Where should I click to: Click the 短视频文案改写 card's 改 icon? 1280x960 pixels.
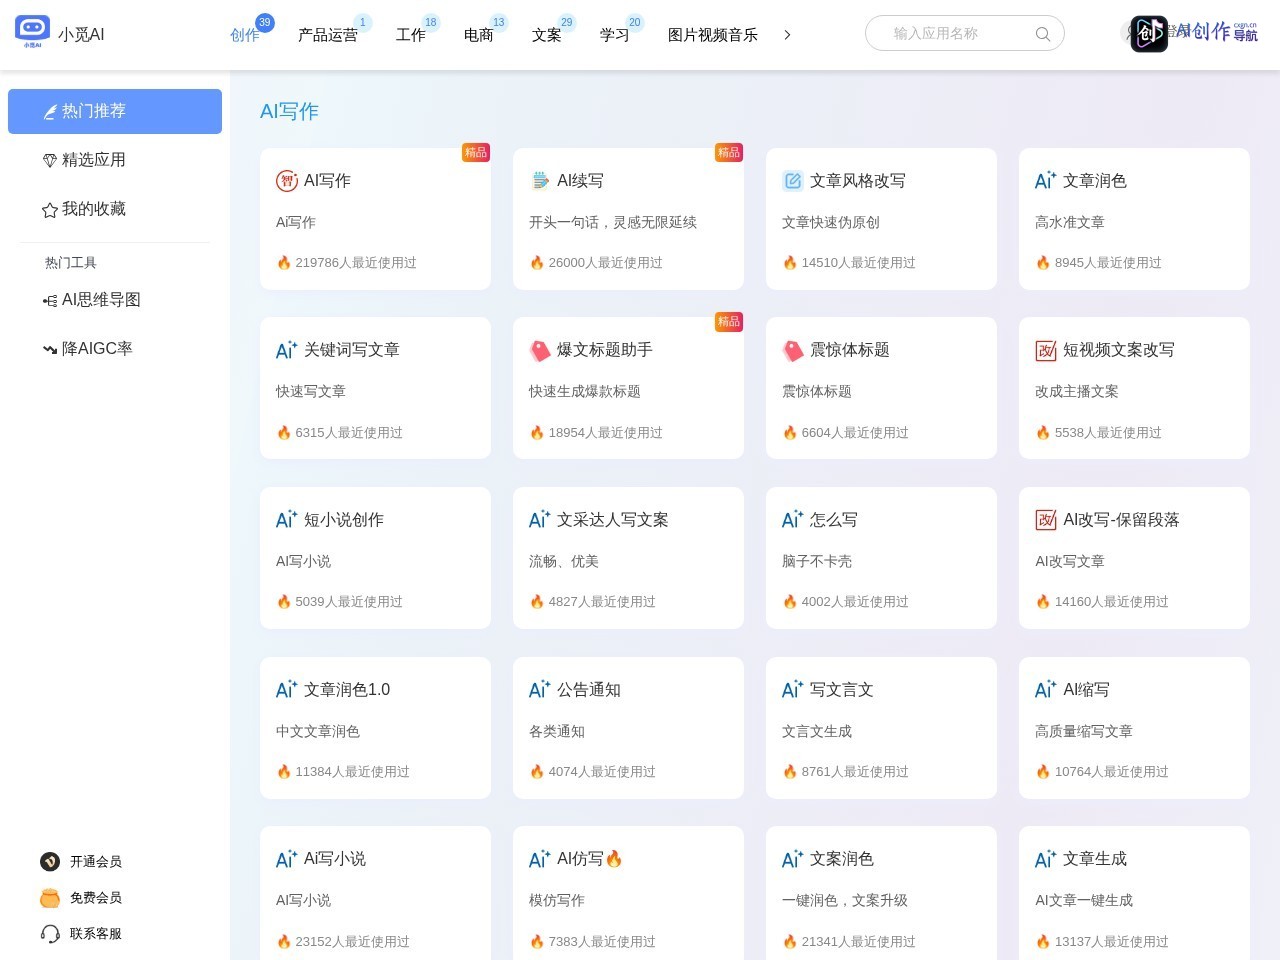[1046, 350]
